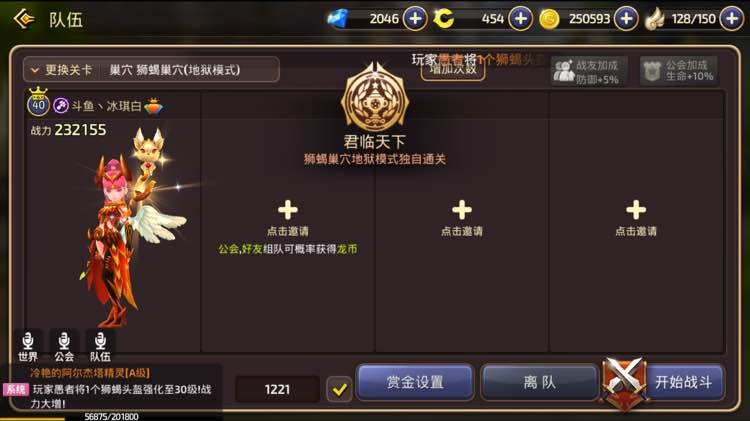Go back using the arrow icon
This screenshot has width=750, height=421.
[x=23, y=19]
